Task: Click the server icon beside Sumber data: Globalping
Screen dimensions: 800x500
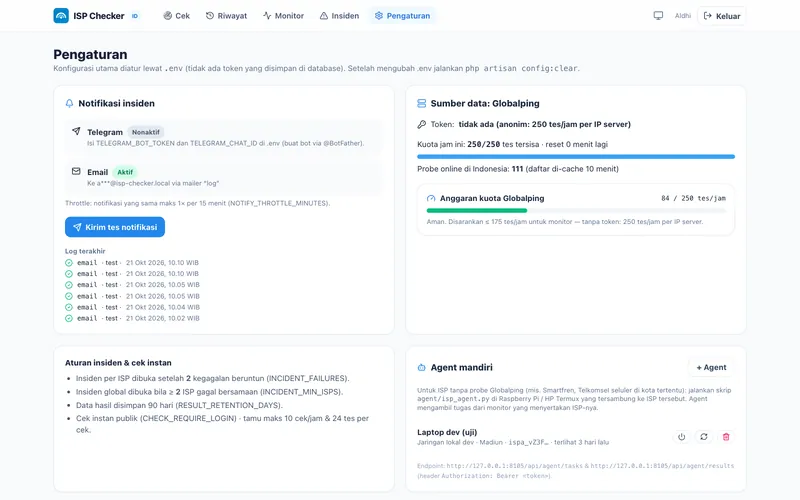Action: coord(421,104)
